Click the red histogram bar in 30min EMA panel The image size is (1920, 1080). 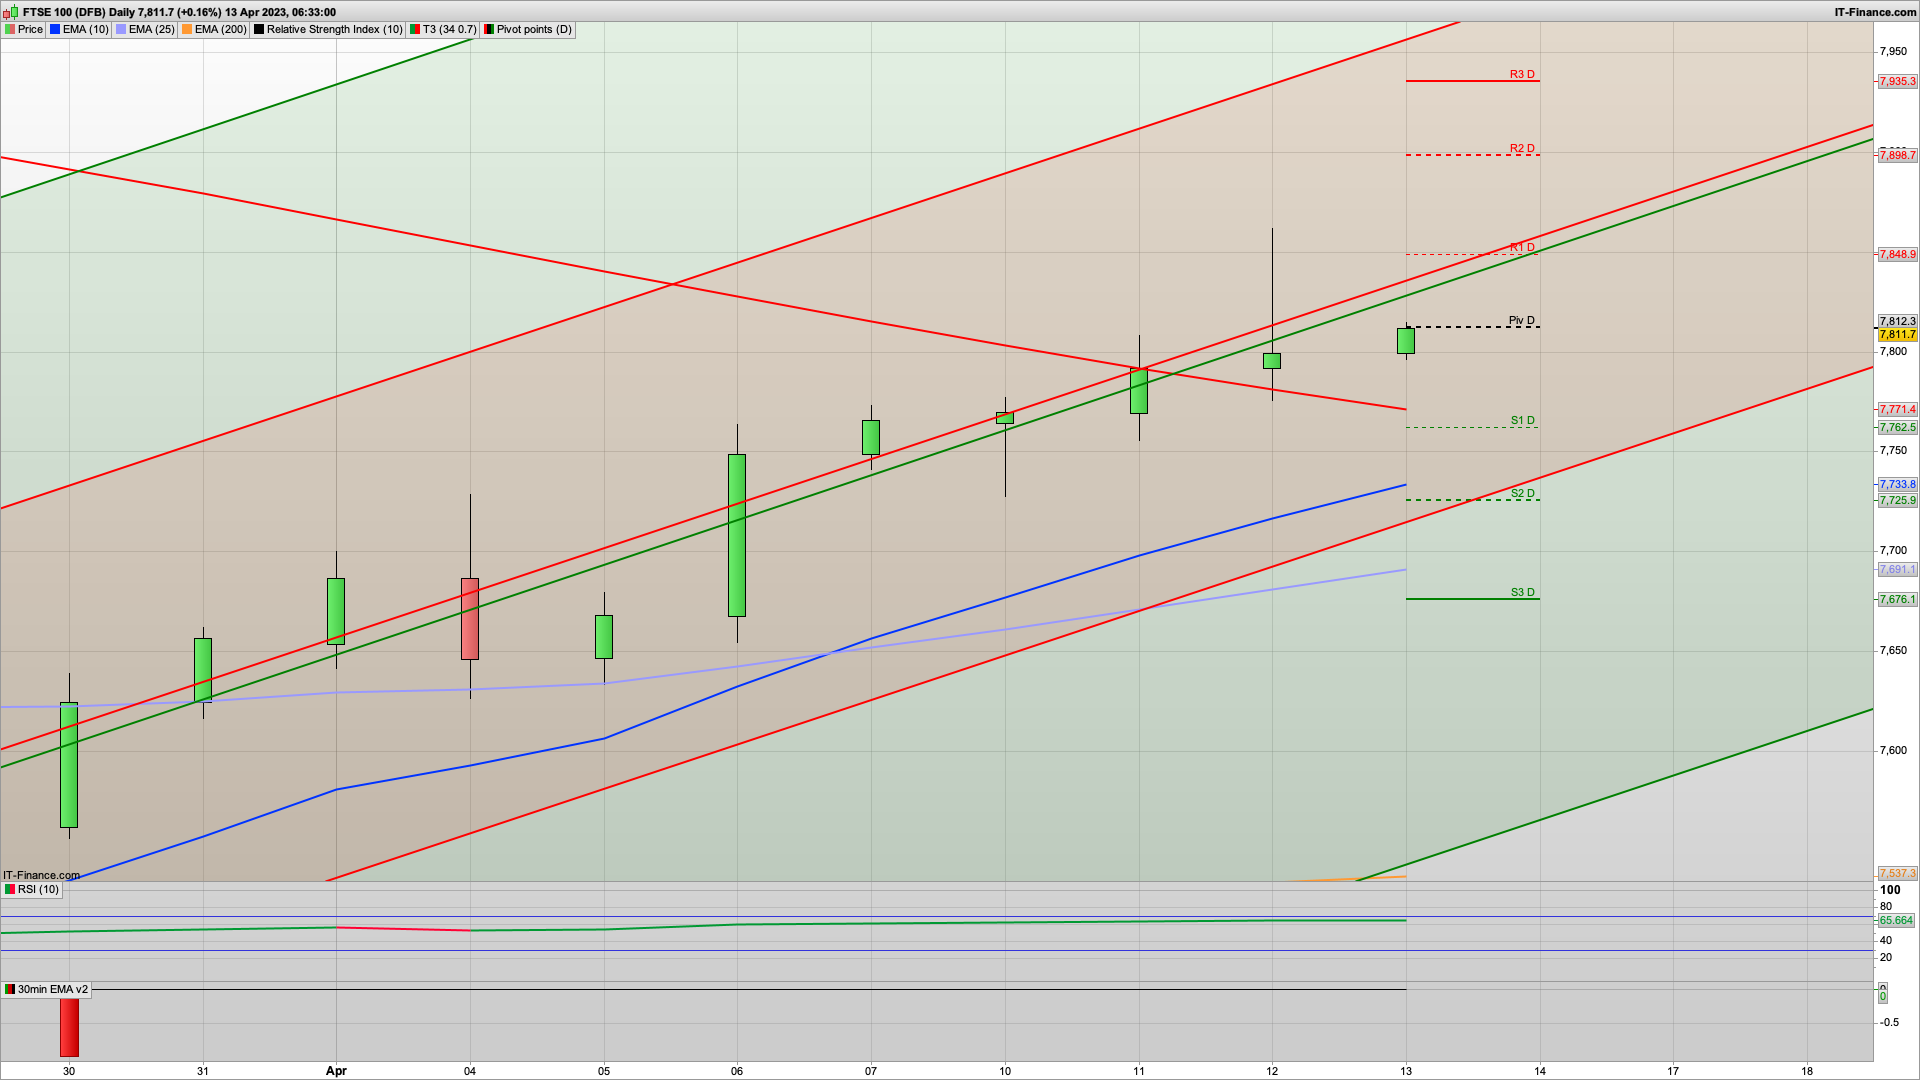[69, 1026]
